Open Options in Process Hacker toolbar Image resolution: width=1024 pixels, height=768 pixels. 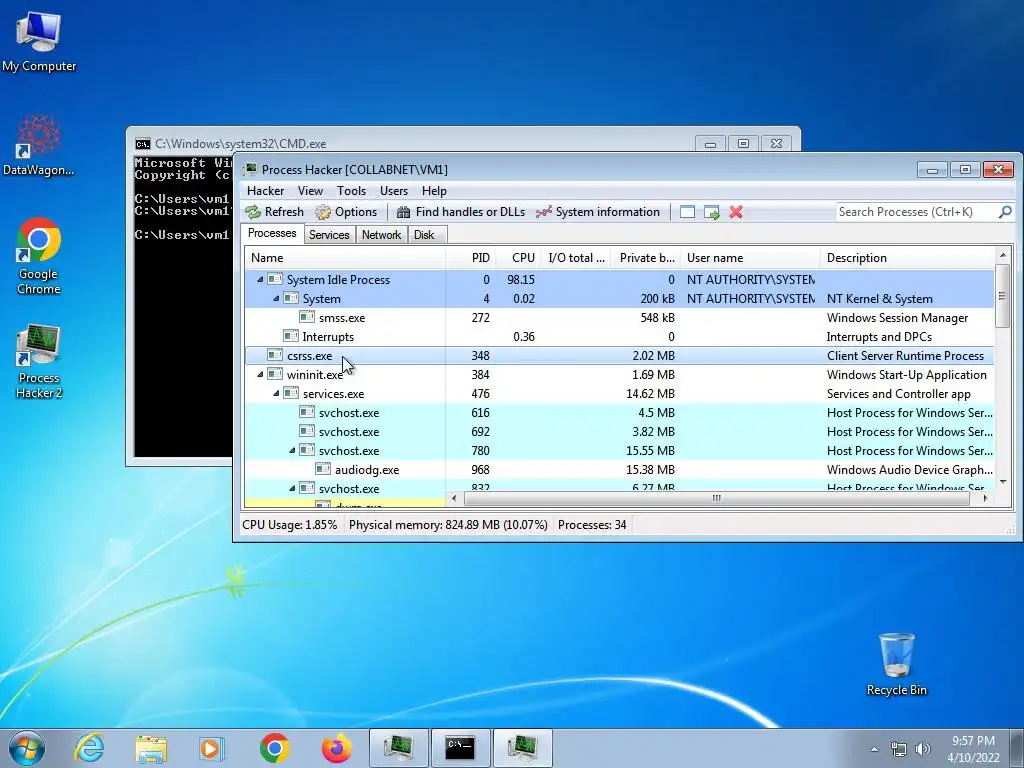tap(346, 212)
